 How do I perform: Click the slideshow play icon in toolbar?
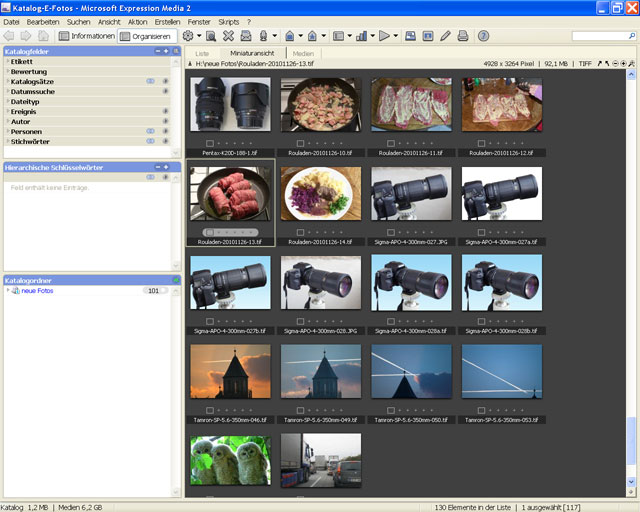pos(384,36)
